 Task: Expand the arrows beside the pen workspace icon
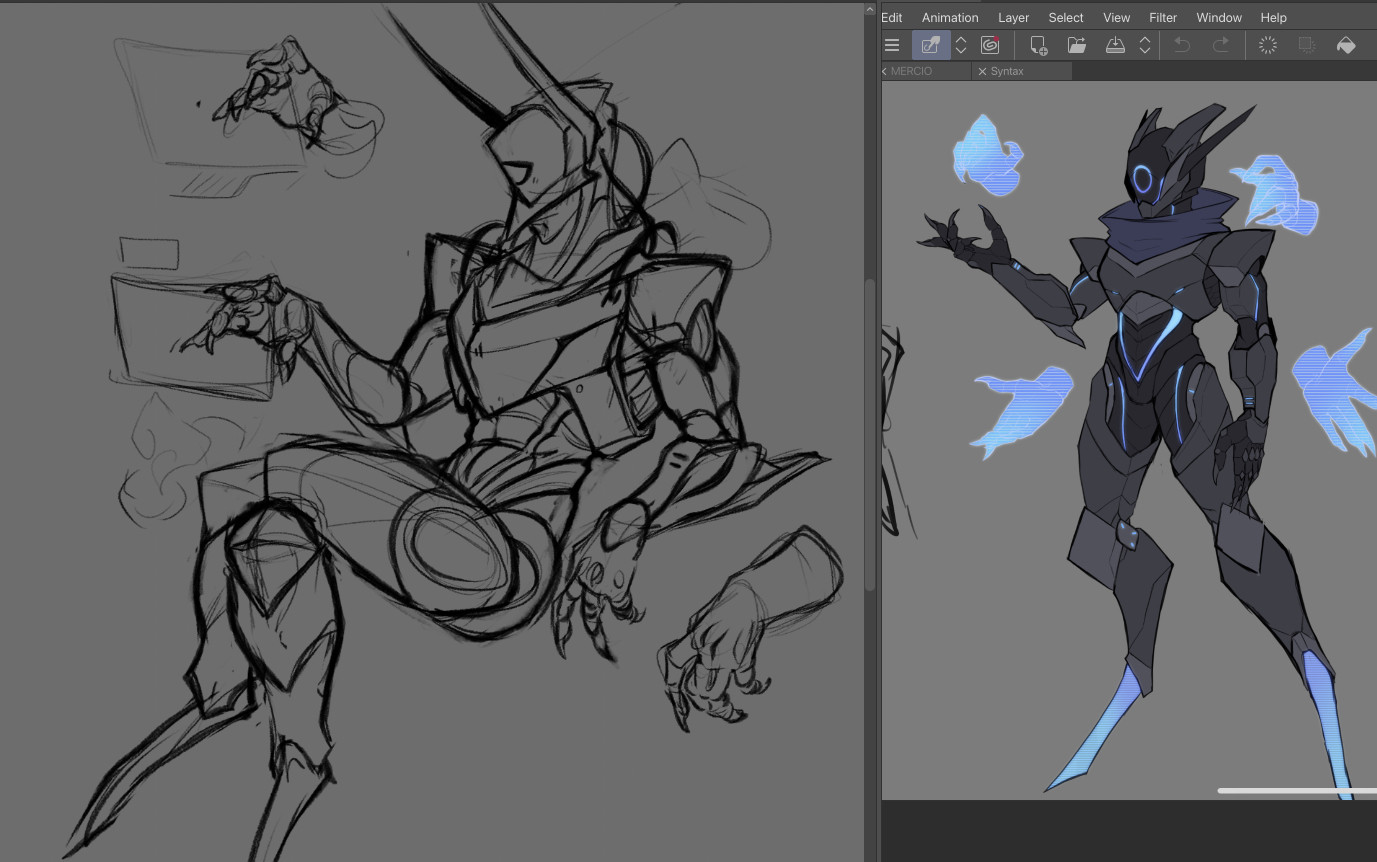pyautogui.click(x=961, y=45)
